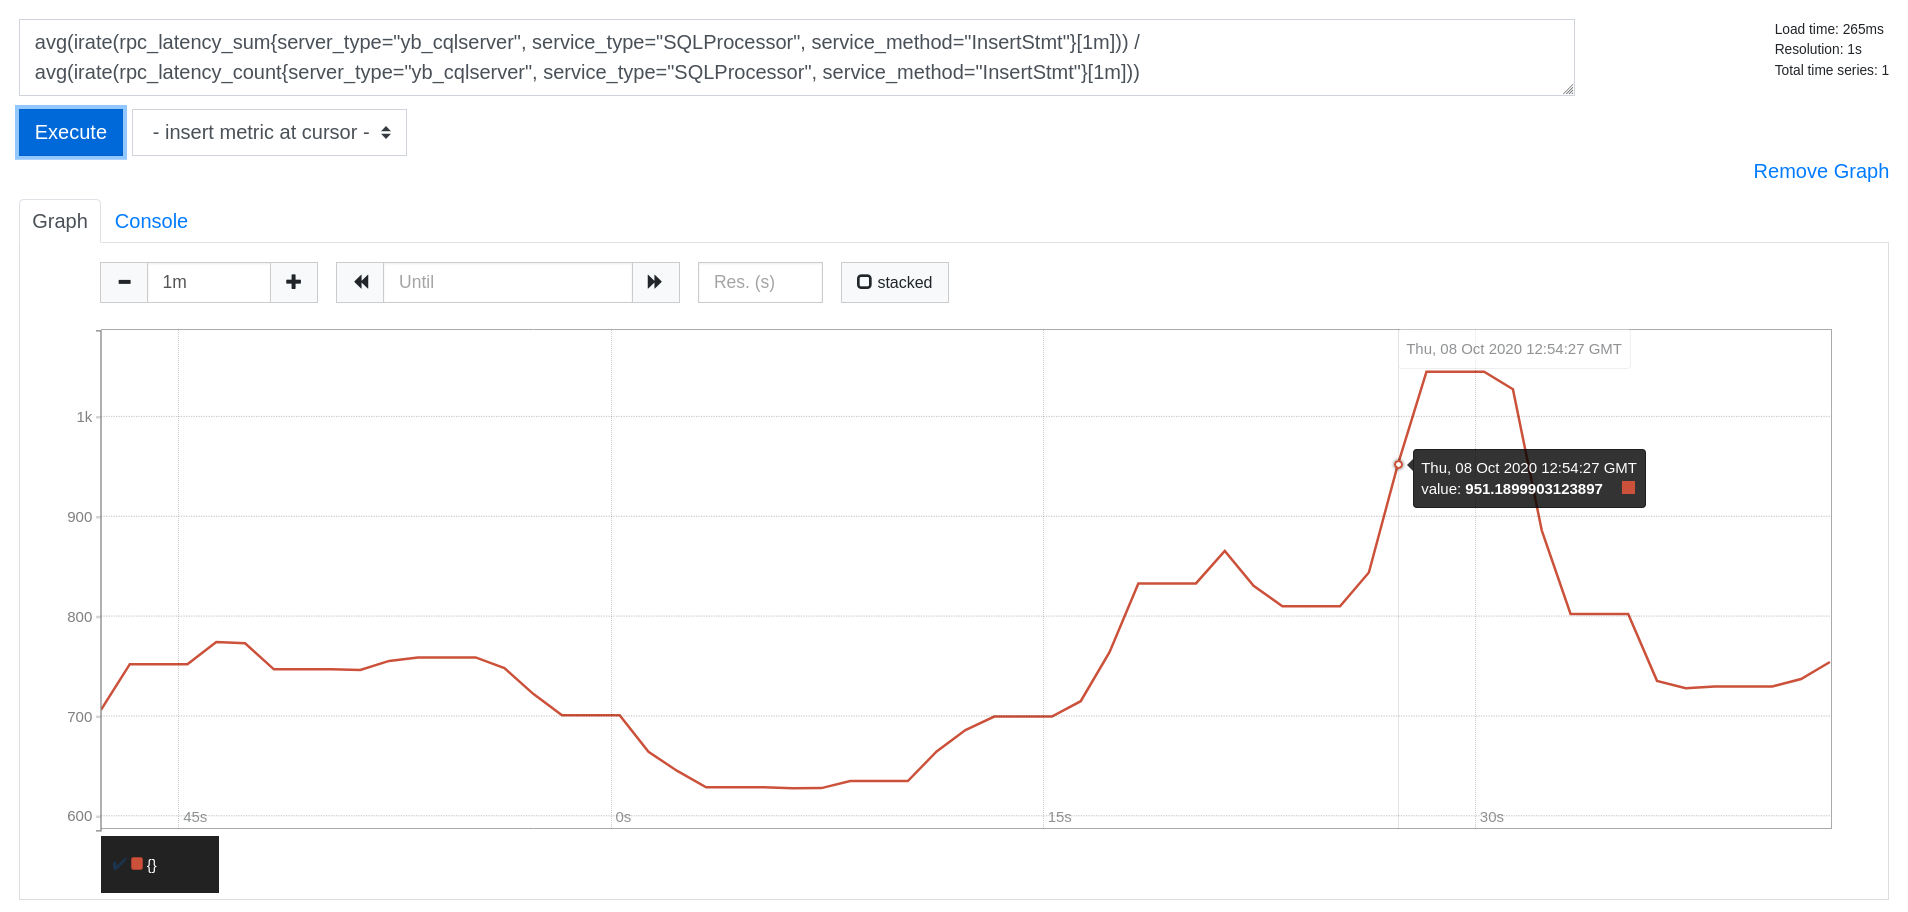This screenshot has width=1908, height=912.
Task: Switch to the Console tab
Action: 151,221
